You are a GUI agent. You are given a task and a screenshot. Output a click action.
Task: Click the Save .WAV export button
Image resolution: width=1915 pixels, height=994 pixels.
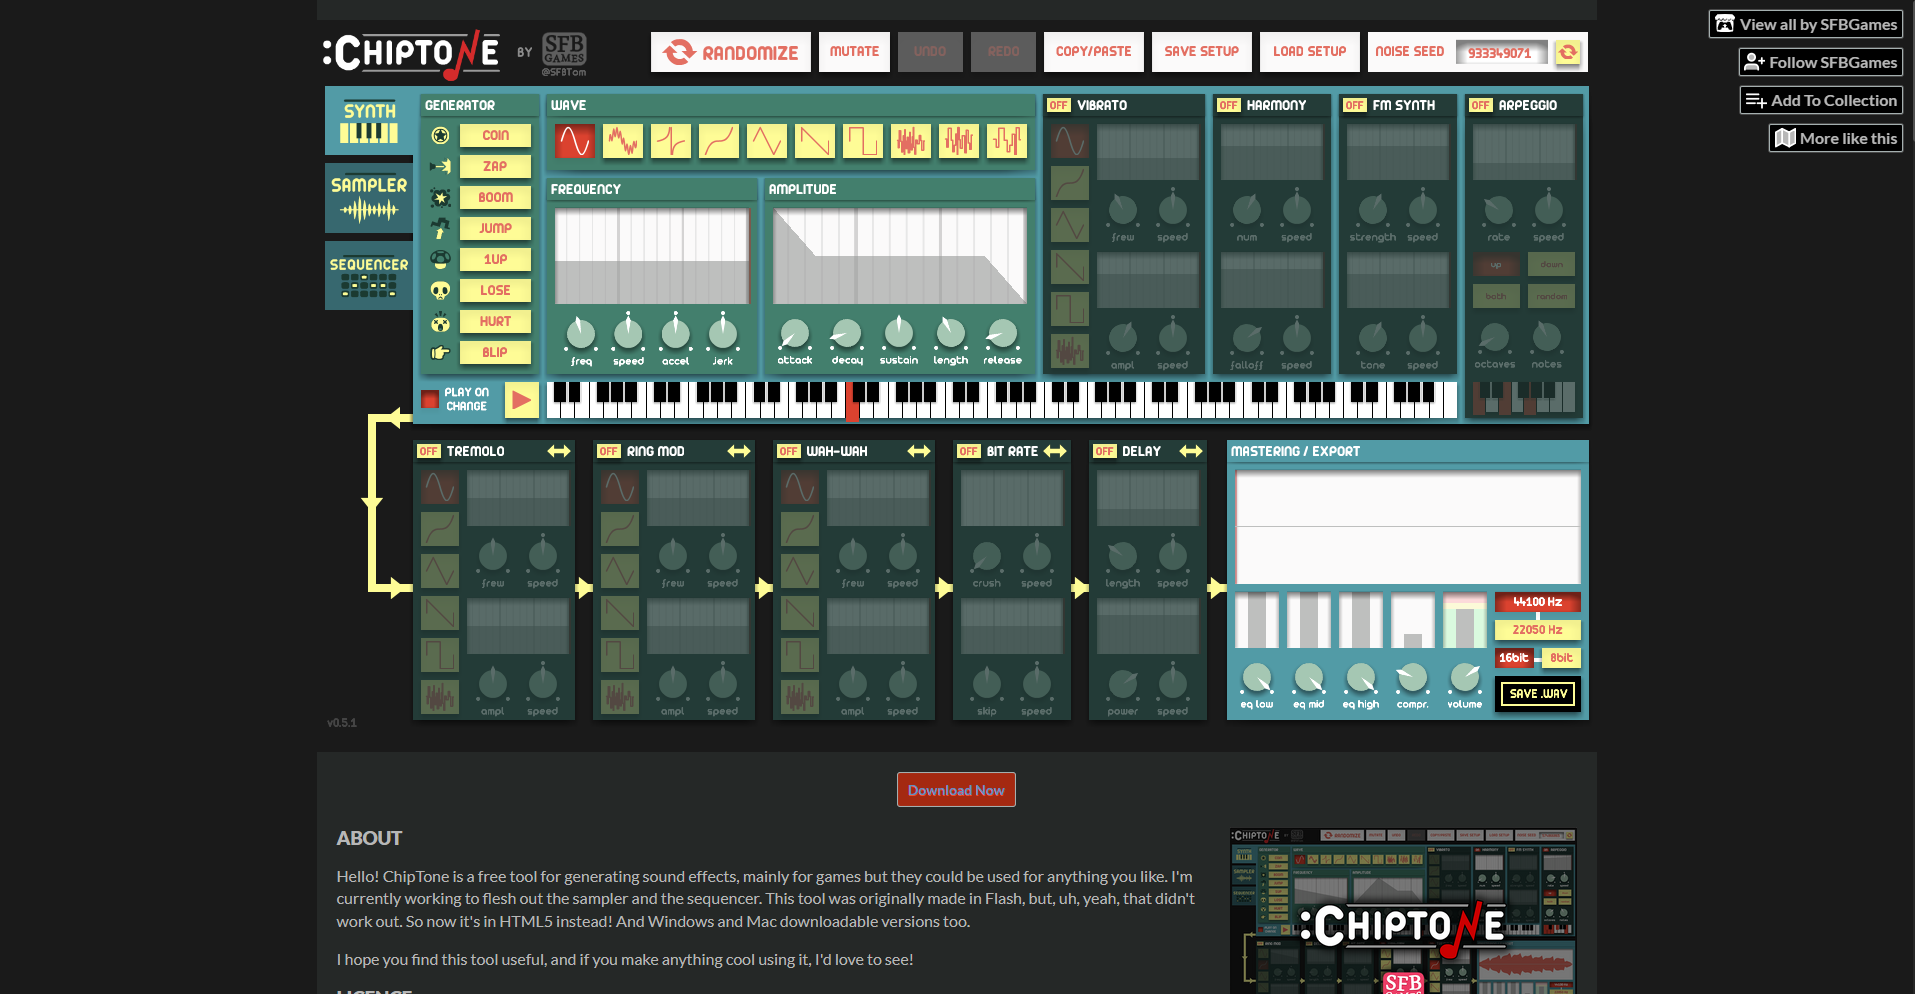point(1538,694)
